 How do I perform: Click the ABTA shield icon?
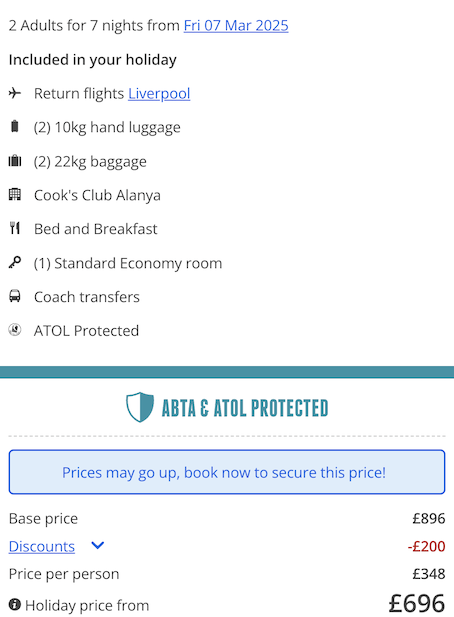[140, 407]
